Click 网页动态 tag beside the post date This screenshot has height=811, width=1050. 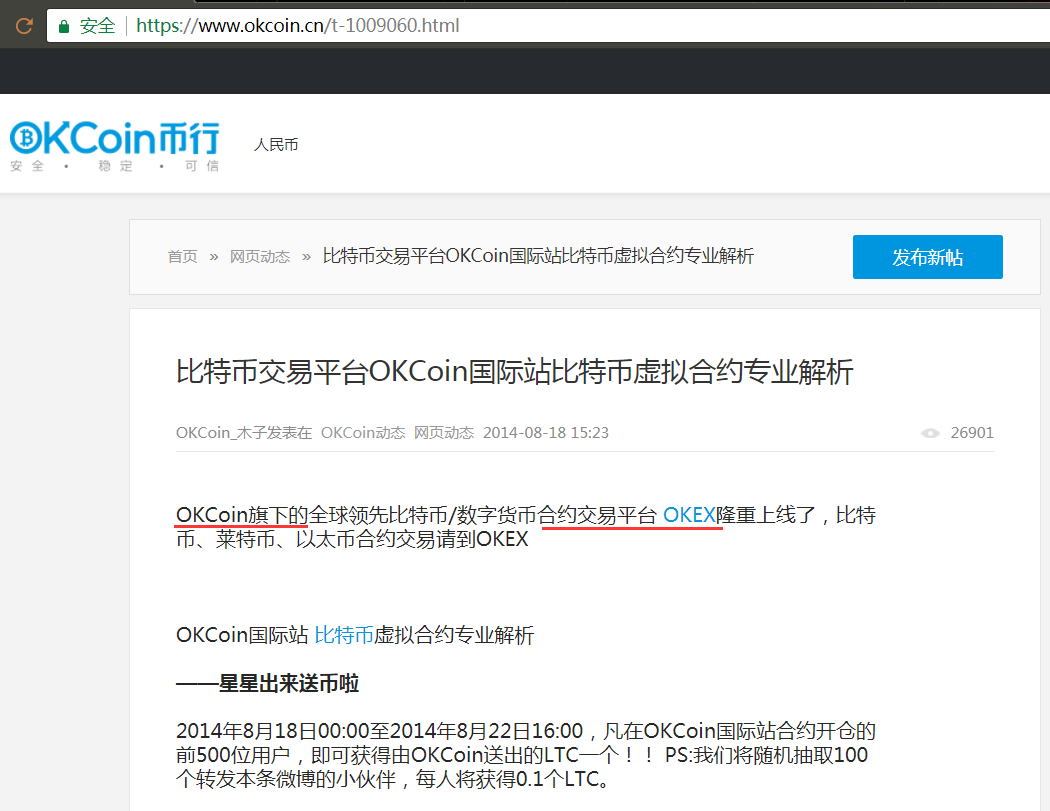(x=444, y=433)
